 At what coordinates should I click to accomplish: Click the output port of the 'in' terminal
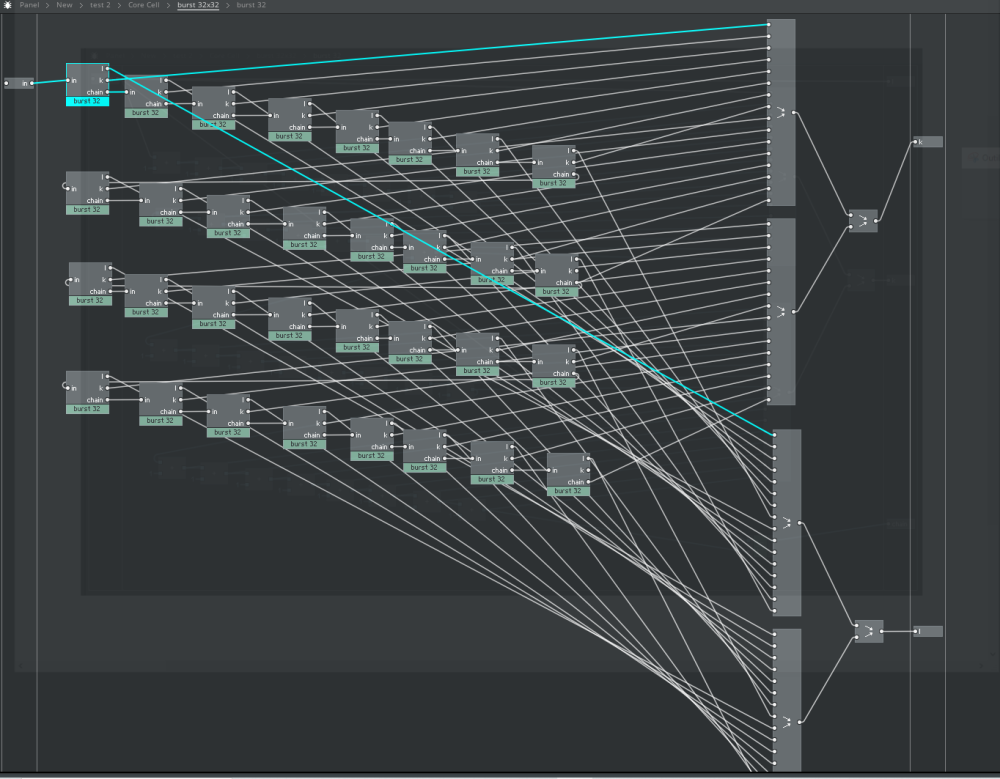click(32, 83)
